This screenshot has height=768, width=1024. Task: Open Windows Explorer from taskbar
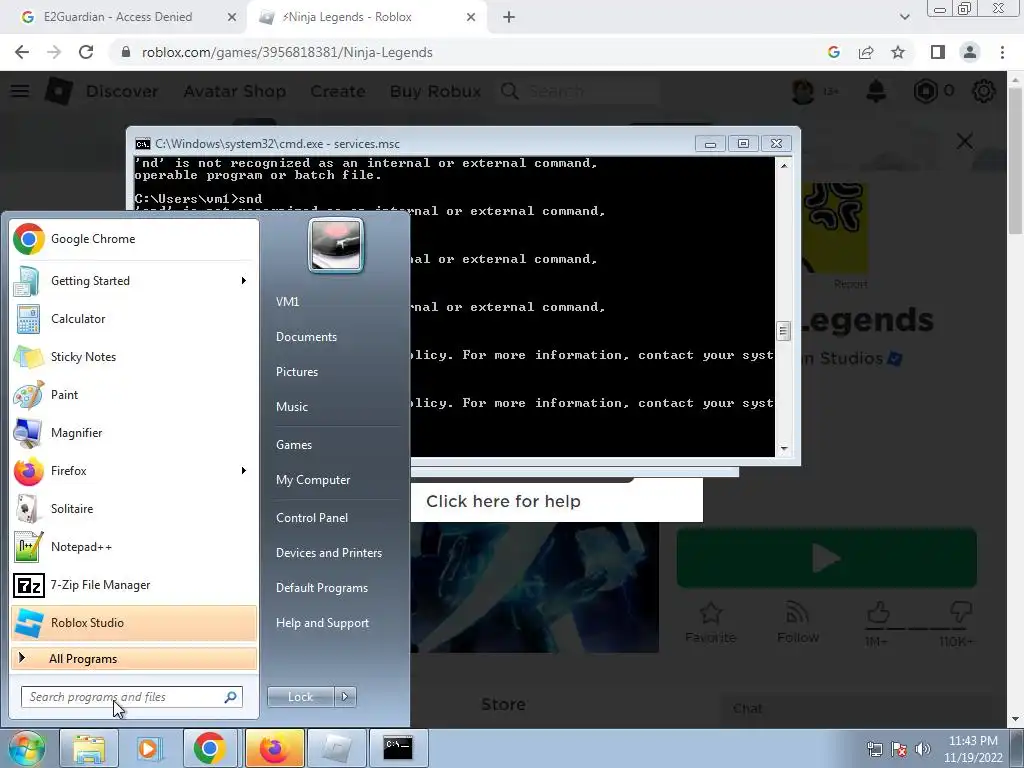89,748
